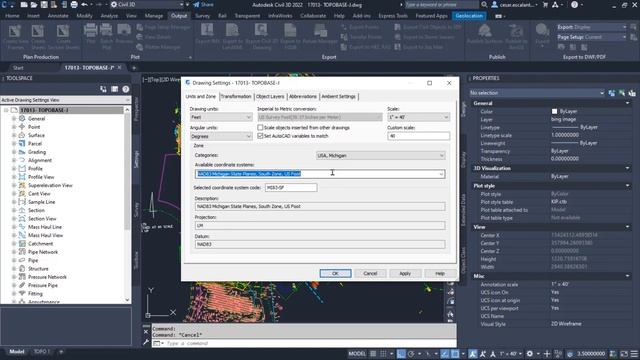The width and height of the screenshot is (640, 360).
Task: Click the Plot printer icon in ribbon
Action: [91, 31]
